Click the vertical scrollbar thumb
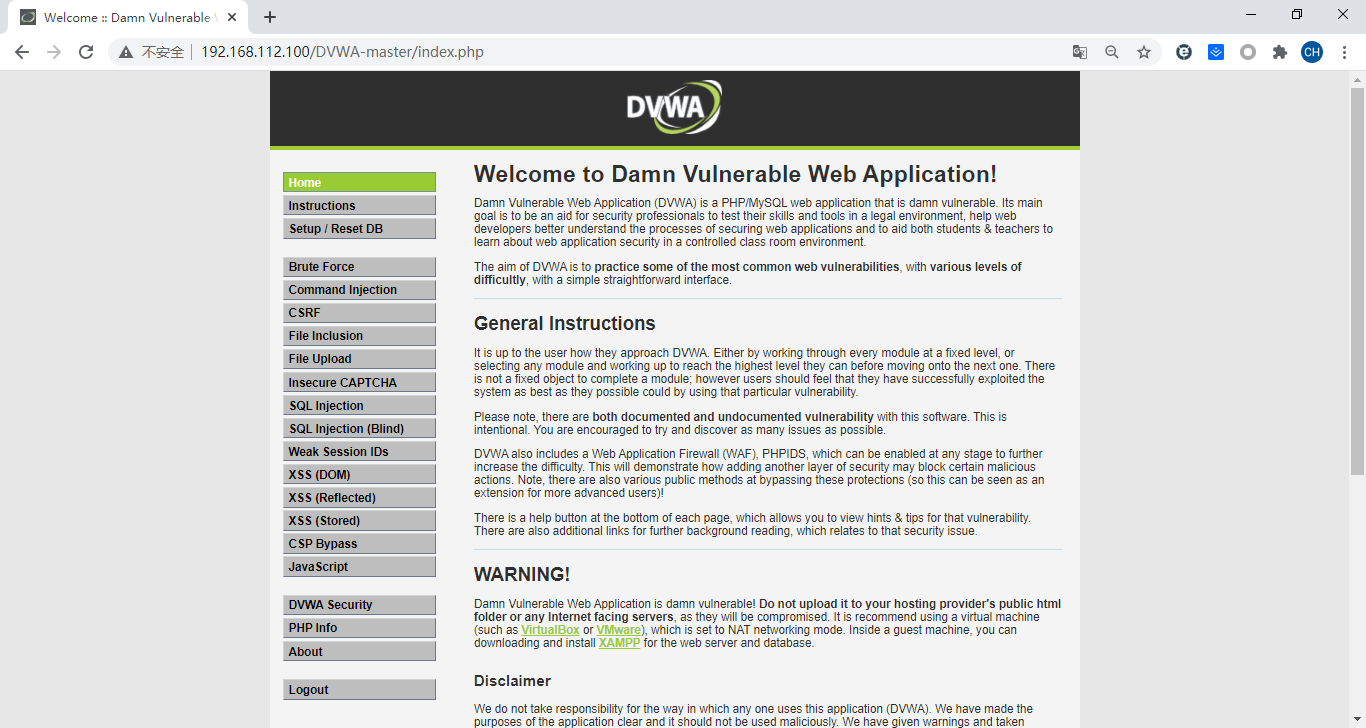 [x=1357, y=282]
